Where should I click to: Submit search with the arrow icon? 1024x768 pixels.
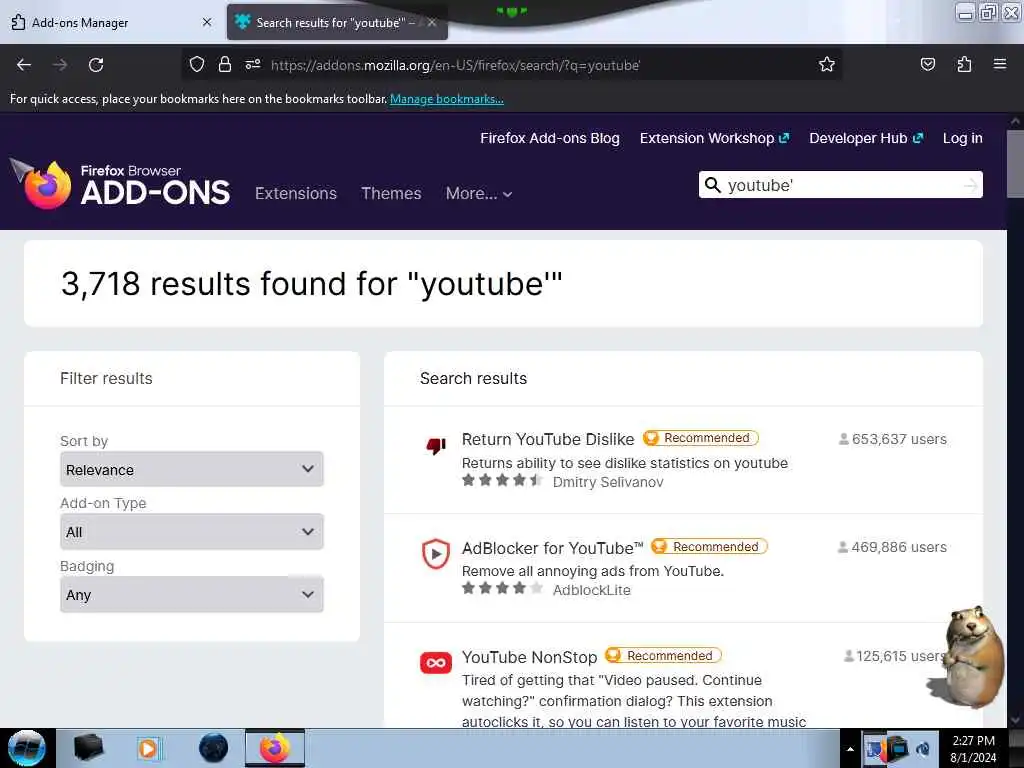[x=970, y=185]
